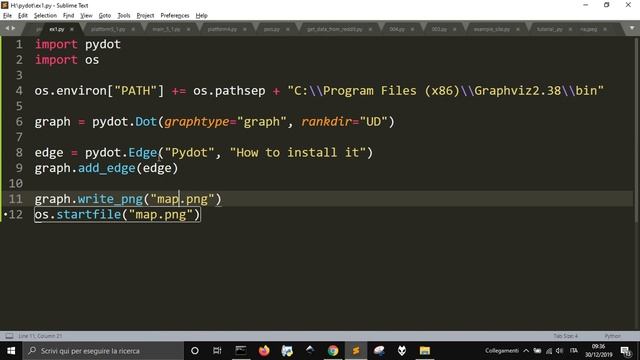Open the Goto menu

(x=105, y=16)
